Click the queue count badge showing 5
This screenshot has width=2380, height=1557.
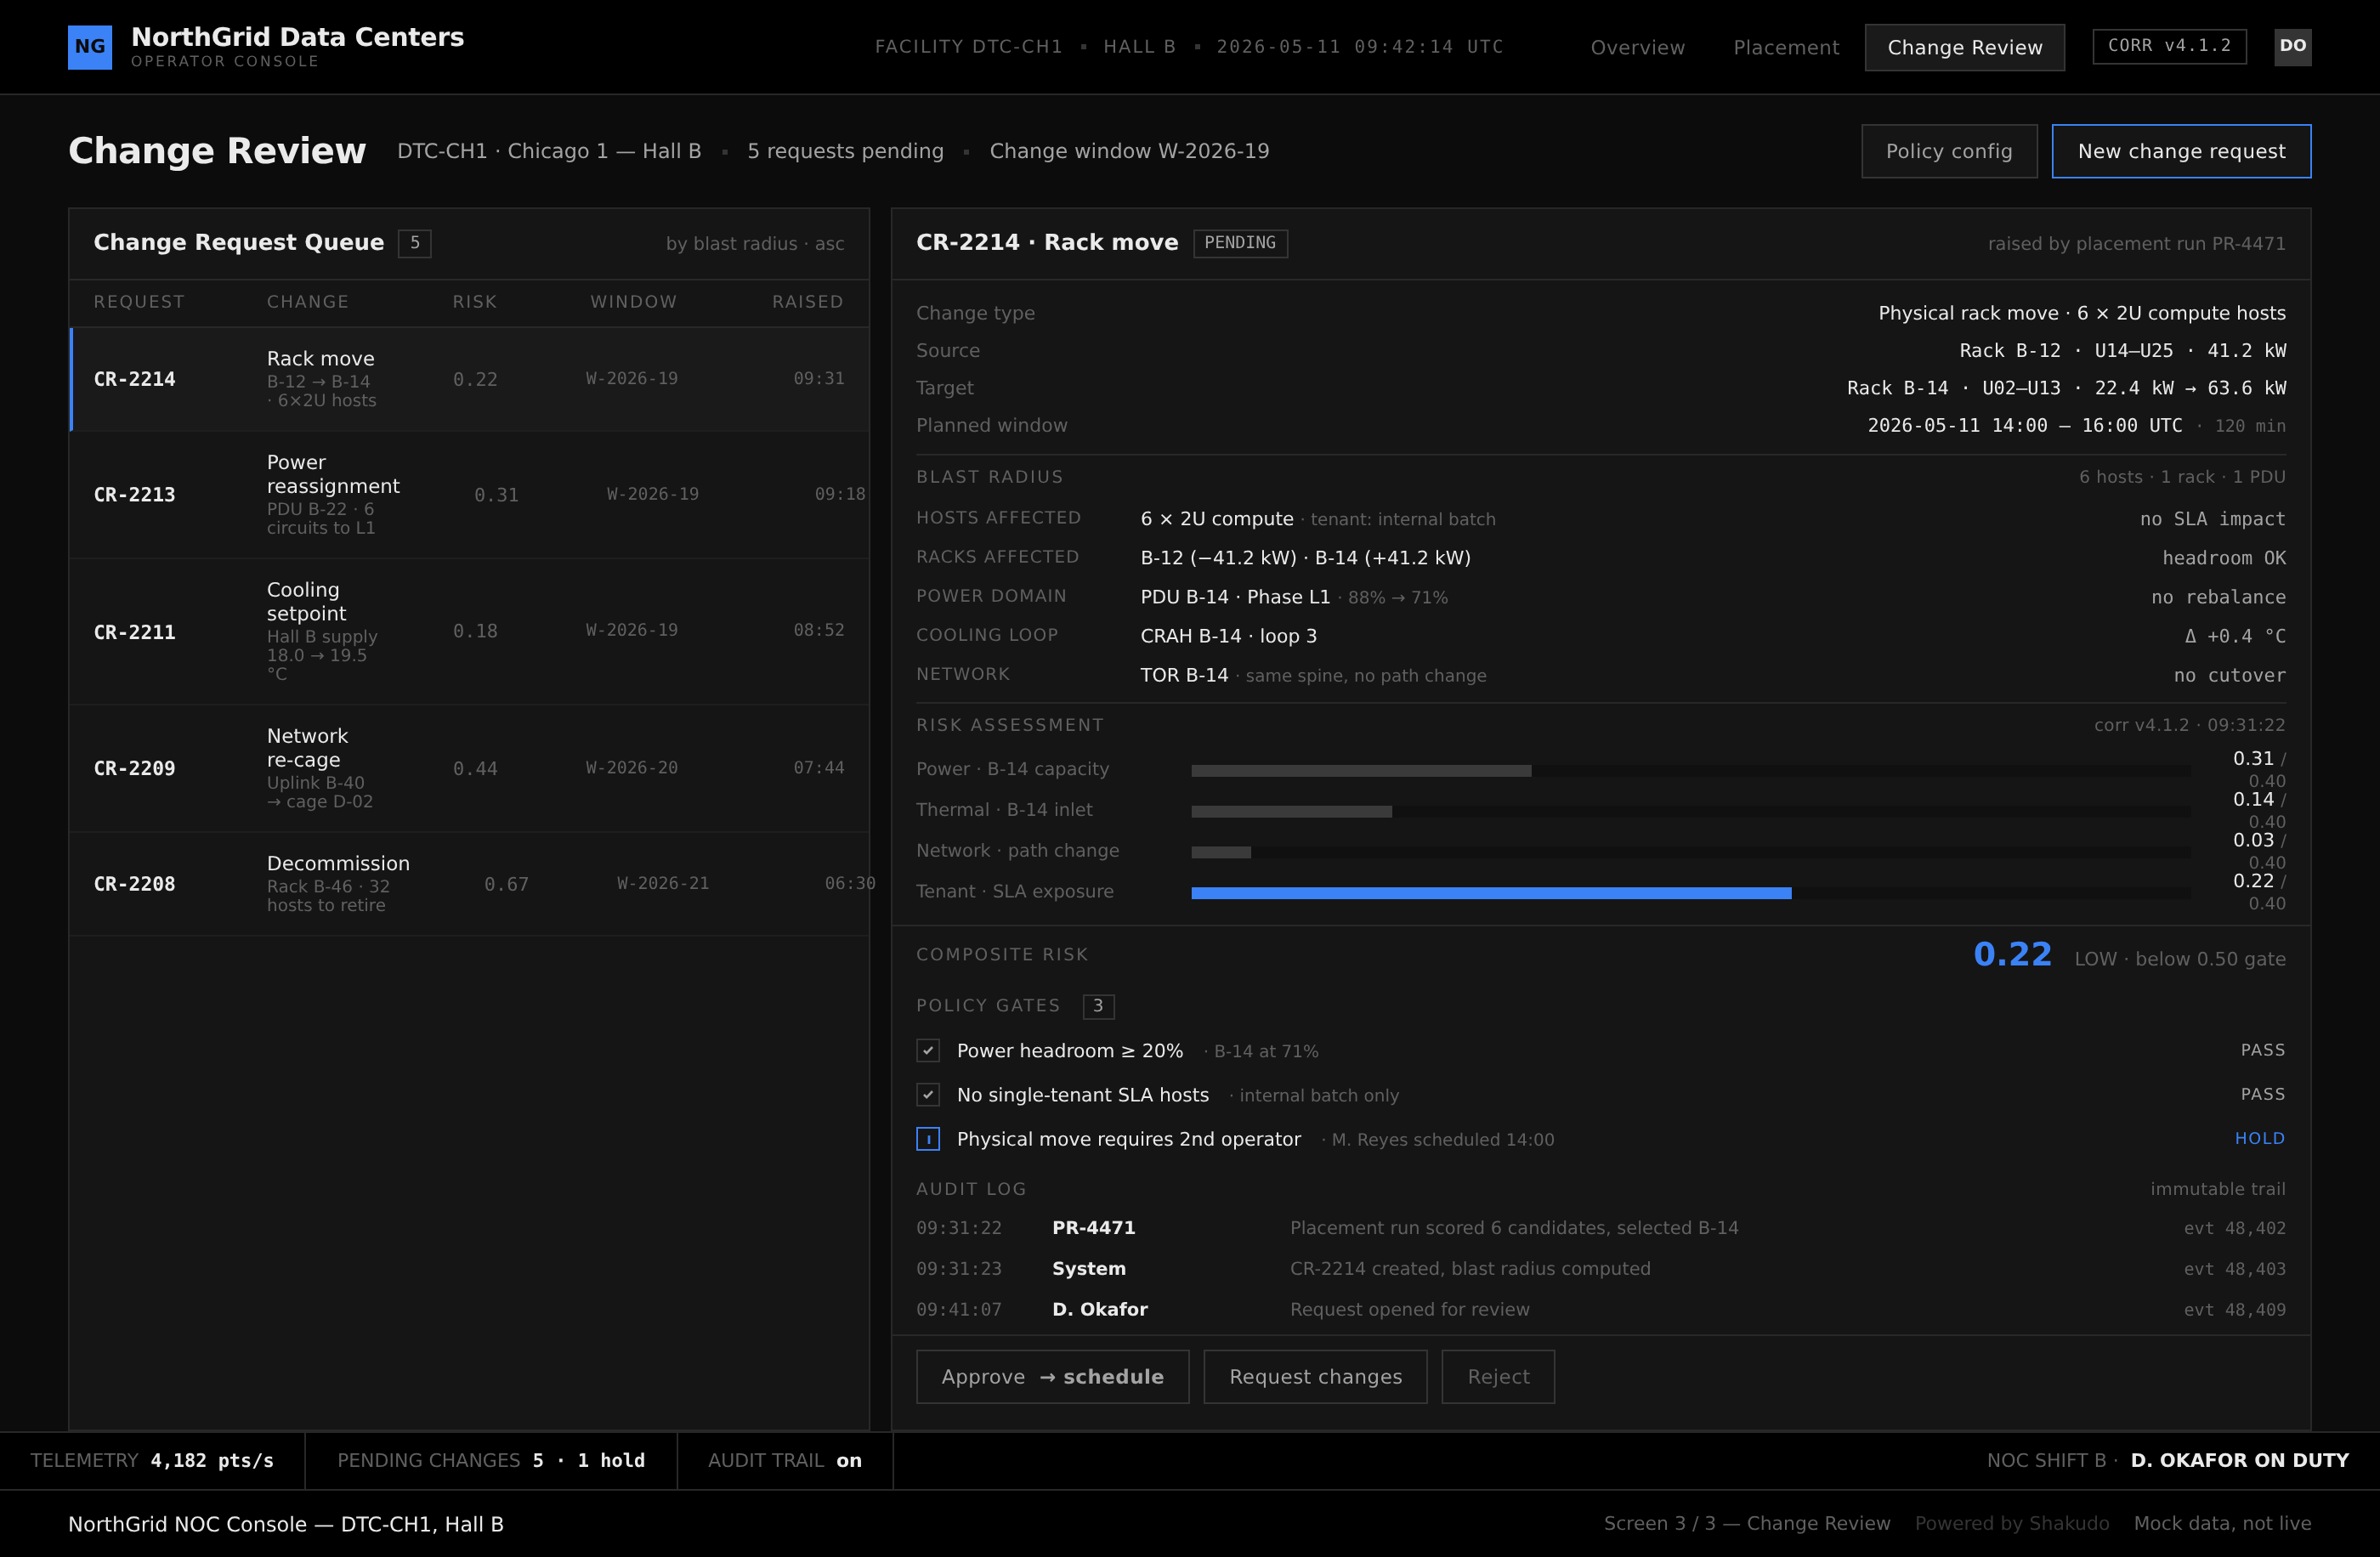pyautogui.click(x=415, y=243)
